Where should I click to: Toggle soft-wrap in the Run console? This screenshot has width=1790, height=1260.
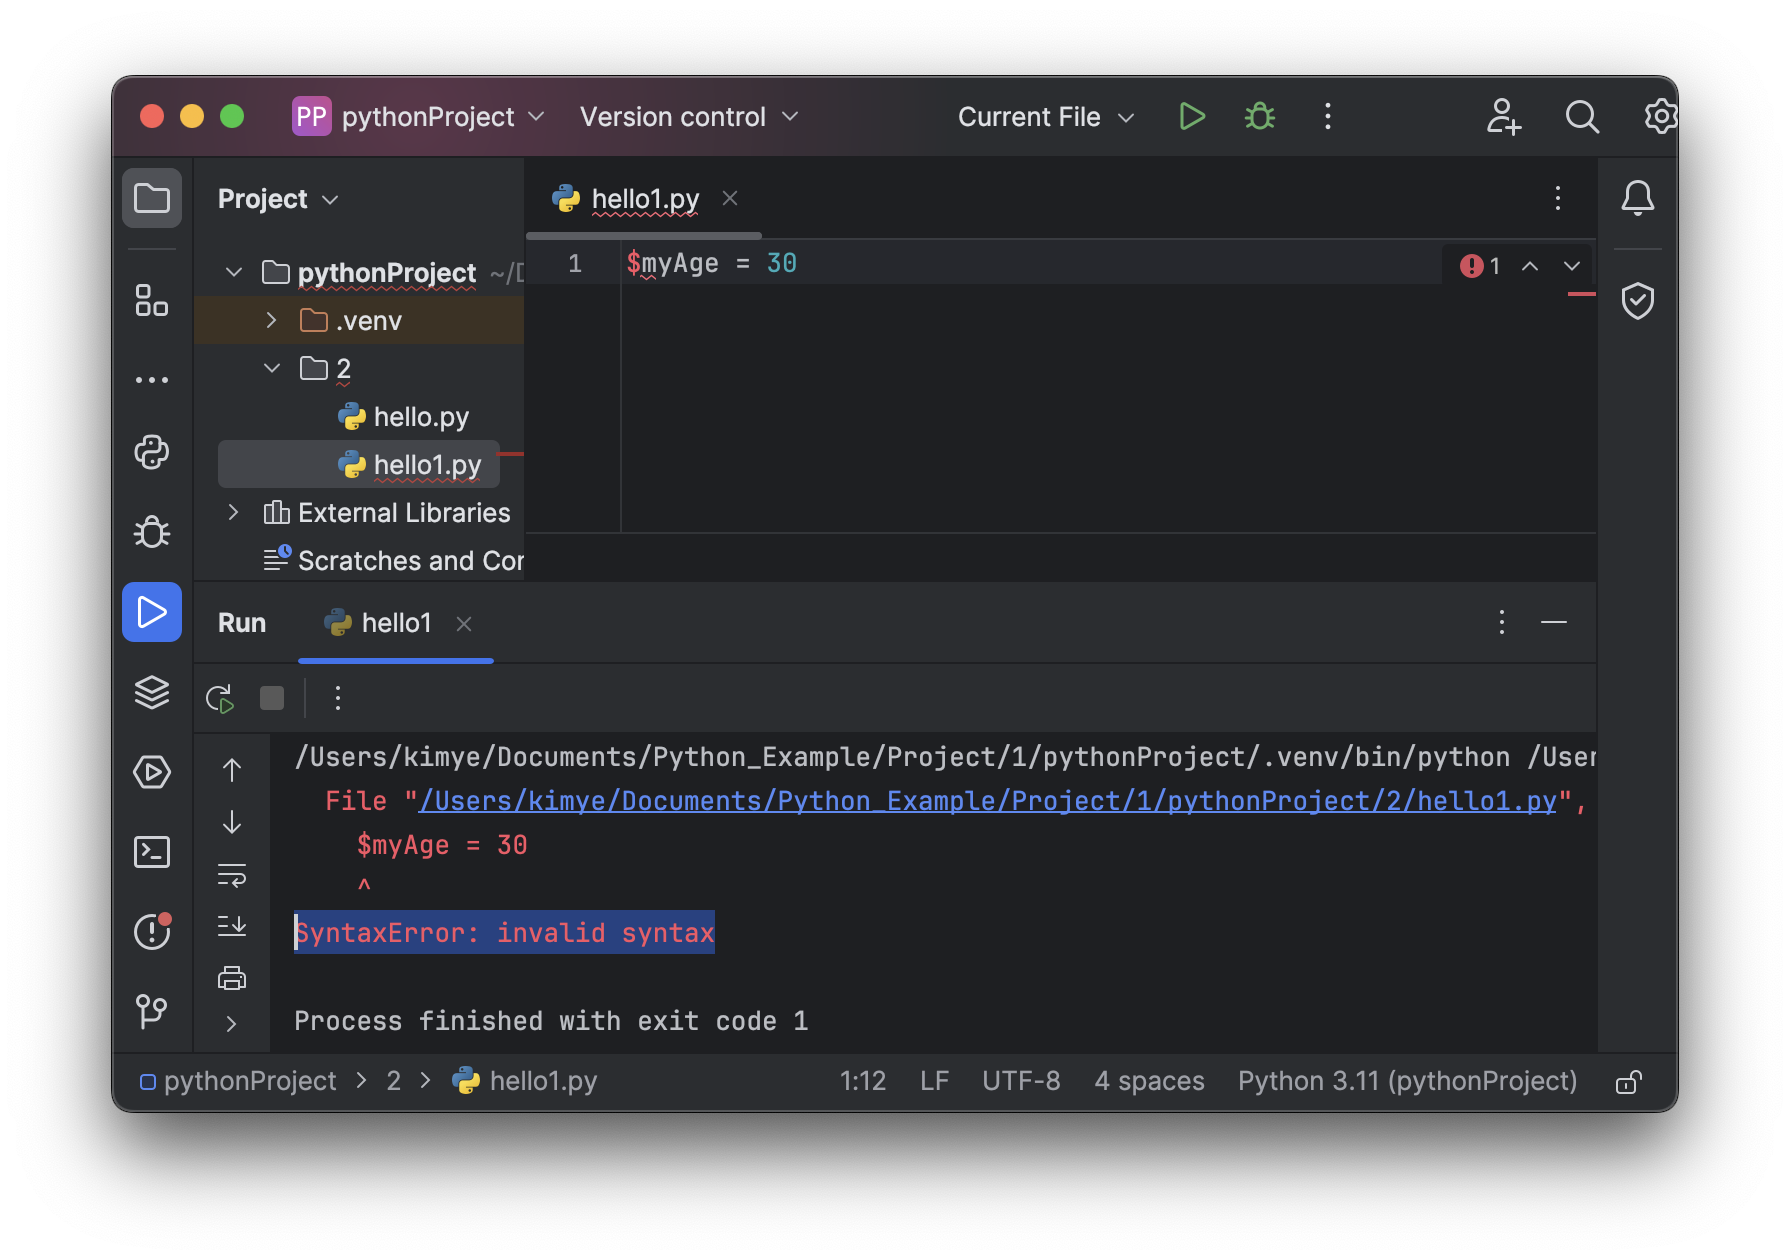click(232, 876)
